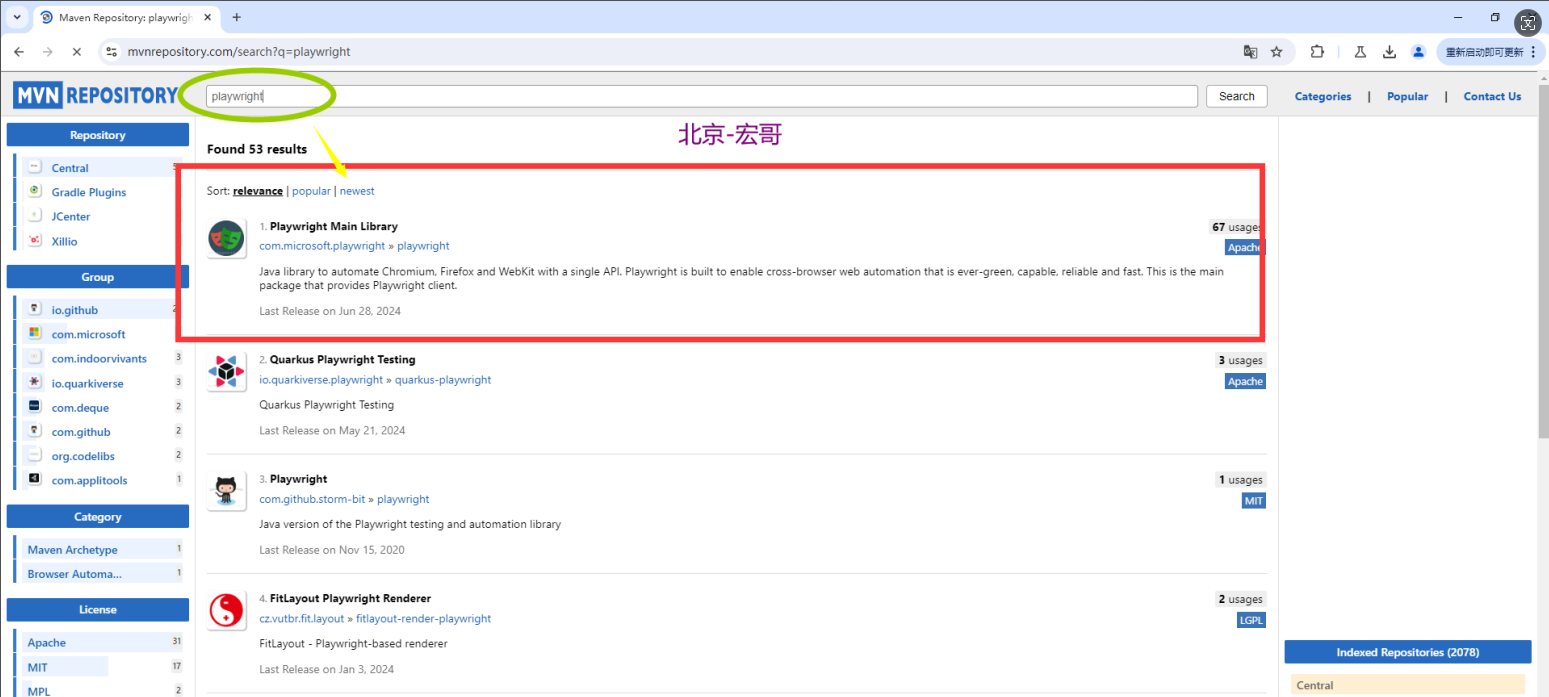Open the Categories menu link

1323,96
